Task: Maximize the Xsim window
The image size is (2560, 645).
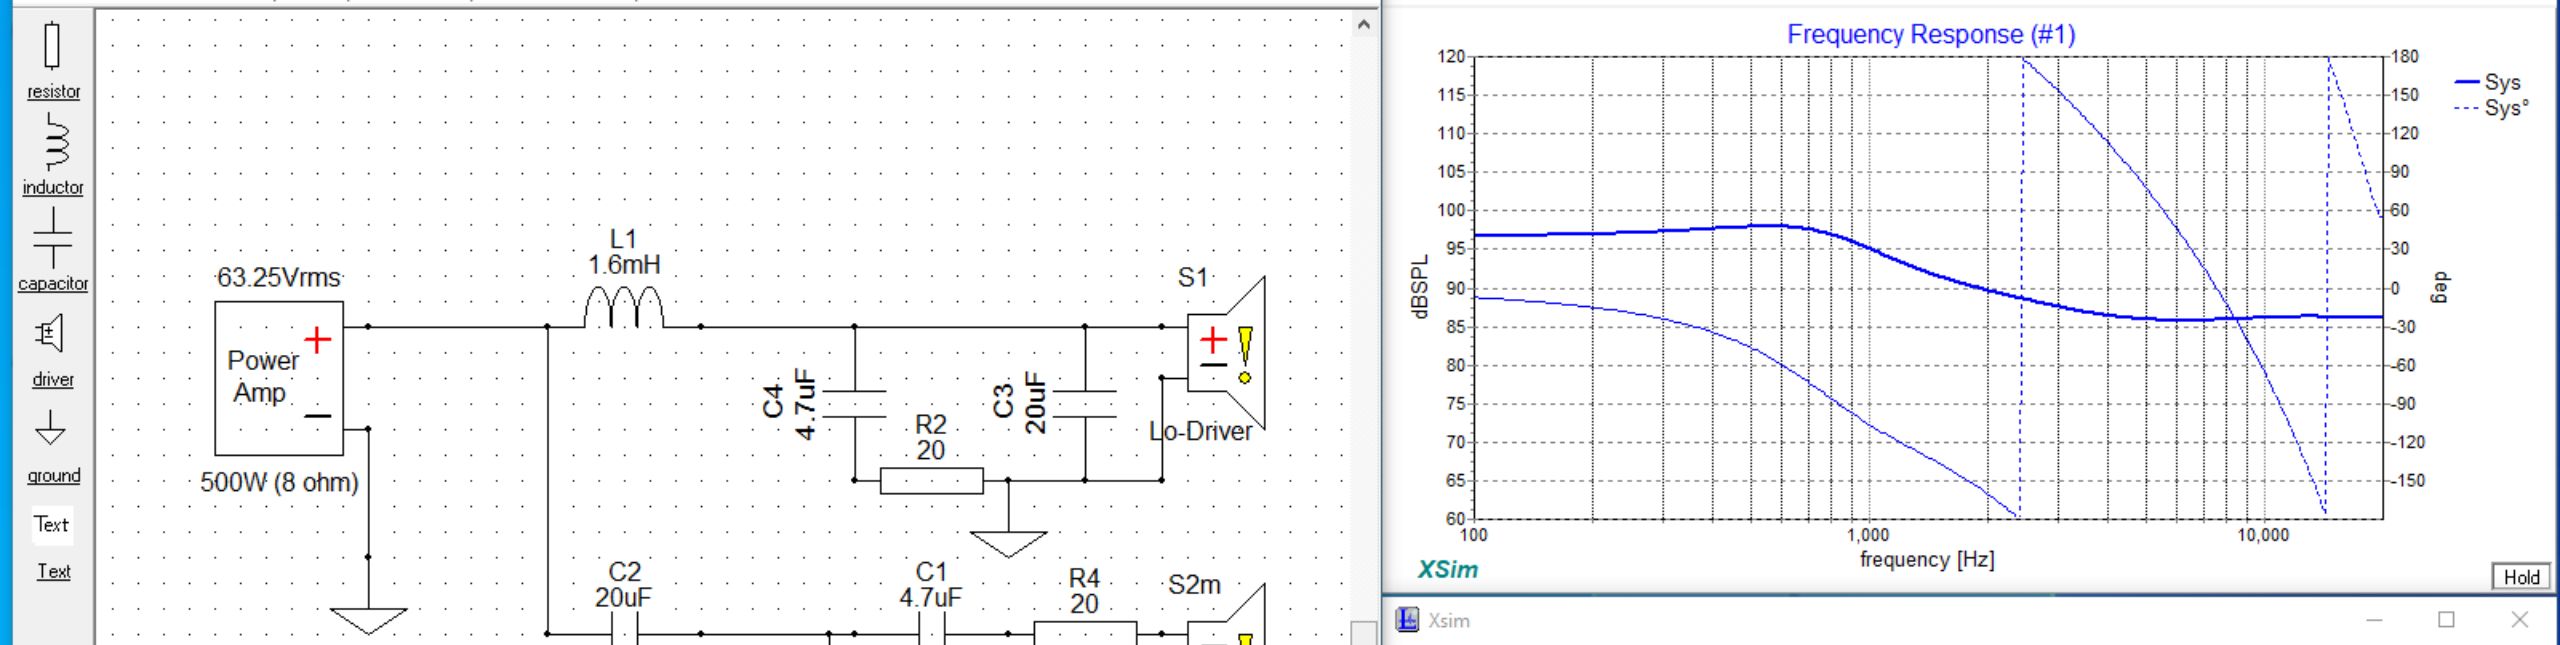Action: click(x=2446, y=620)
